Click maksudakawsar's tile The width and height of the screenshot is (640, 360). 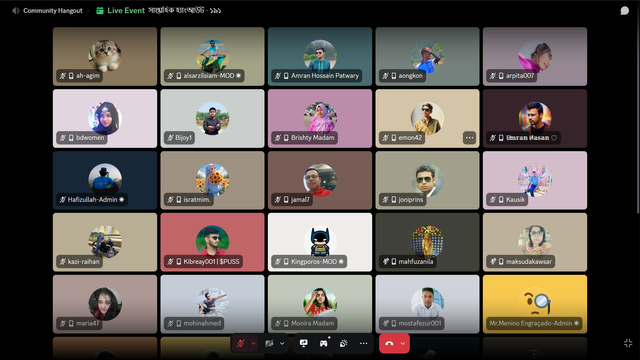(x=535, y=242)
